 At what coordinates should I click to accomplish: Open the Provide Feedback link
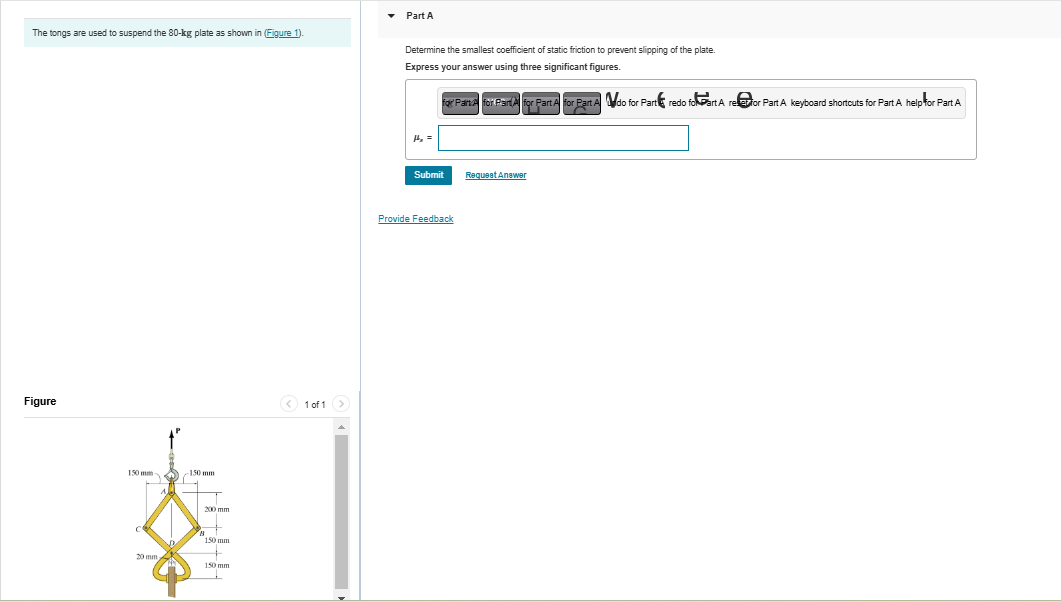pos(415,218)
